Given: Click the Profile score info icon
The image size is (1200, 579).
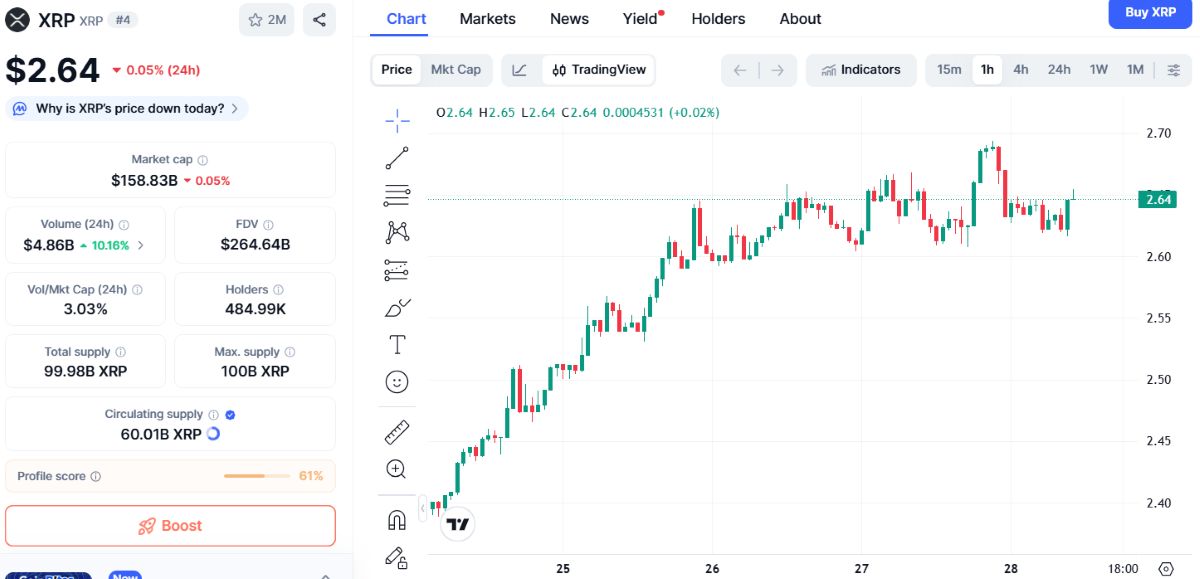Looking at the screenshot, I should click(x=96, y=477).
